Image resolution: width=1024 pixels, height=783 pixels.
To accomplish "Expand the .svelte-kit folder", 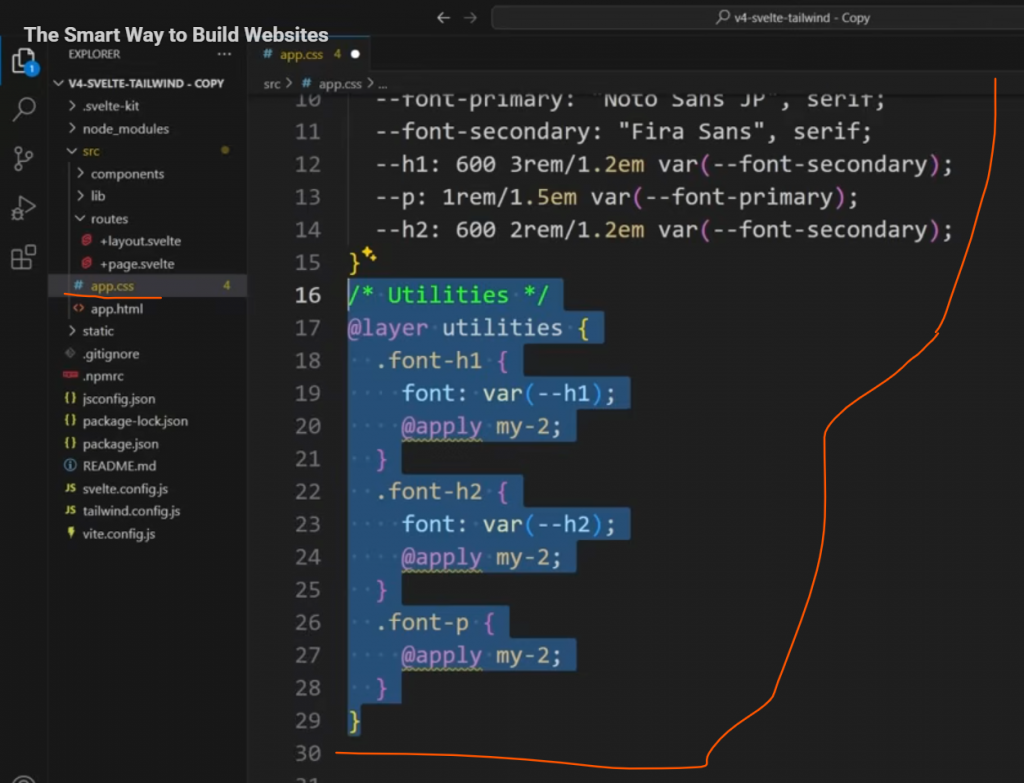I will [x=110, y=106].
